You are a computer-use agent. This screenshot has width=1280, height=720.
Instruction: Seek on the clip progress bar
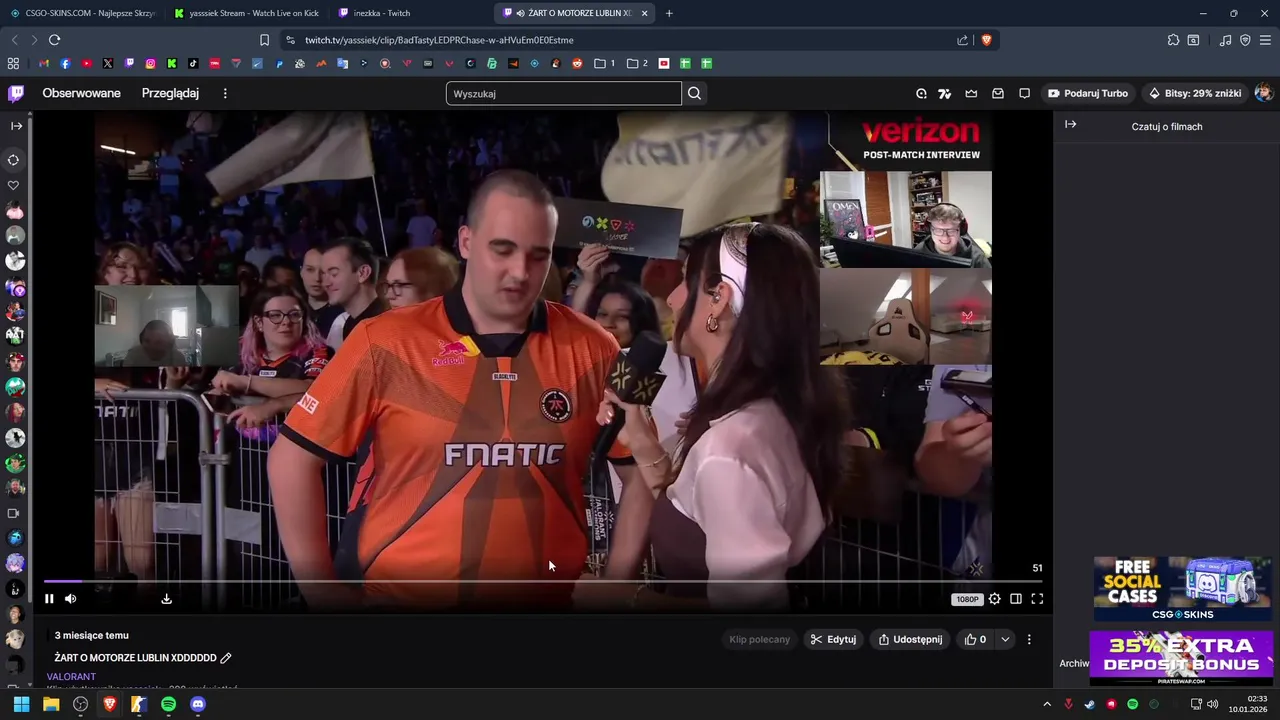[543, 581]
